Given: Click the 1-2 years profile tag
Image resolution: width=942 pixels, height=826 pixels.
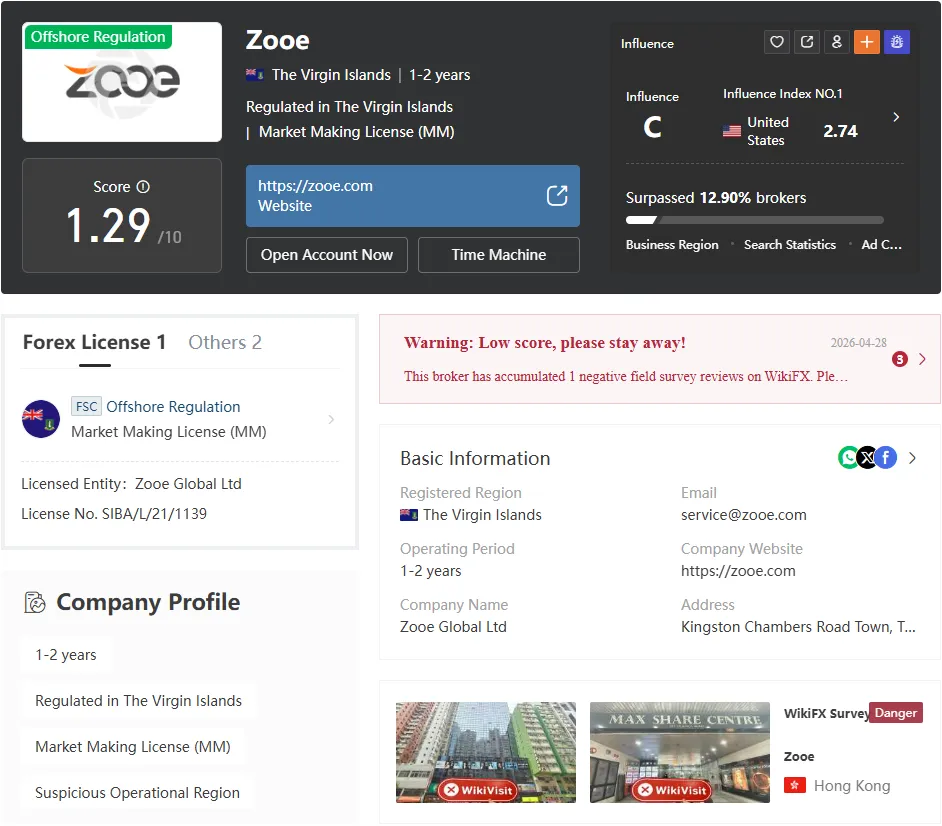Looking at the screenshot, I should coord(65,655).
